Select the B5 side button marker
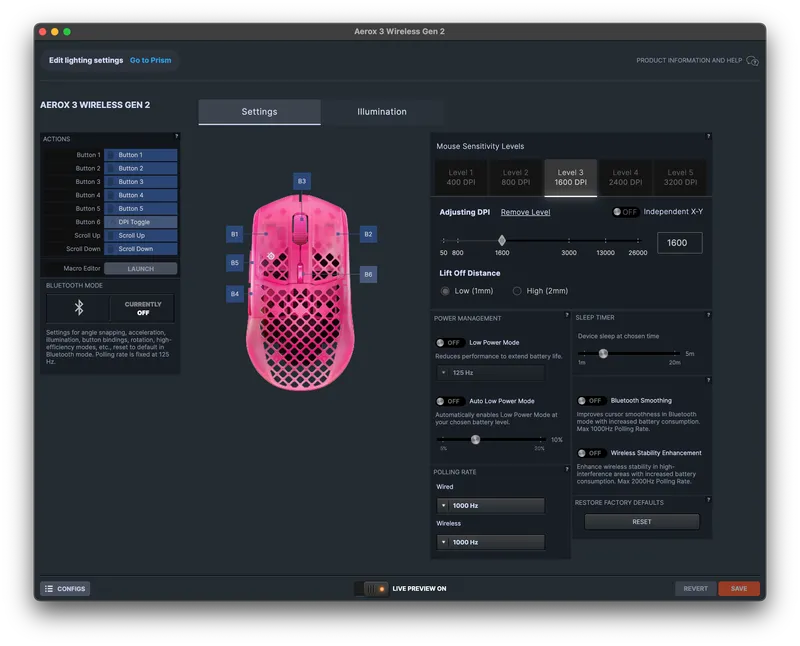800x646 pixels. coord(234,263)
